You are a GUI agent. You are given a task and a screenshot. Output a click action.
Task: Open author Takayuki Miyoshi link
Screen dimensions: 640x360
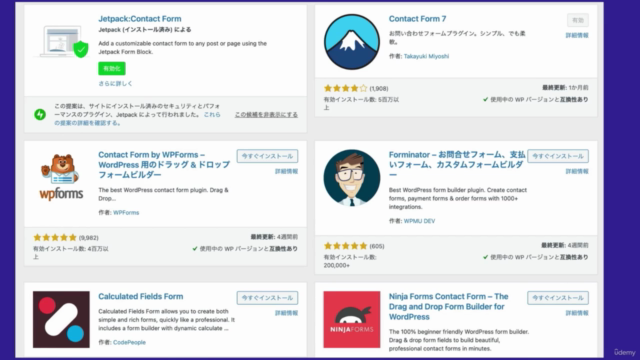point(426,56)
